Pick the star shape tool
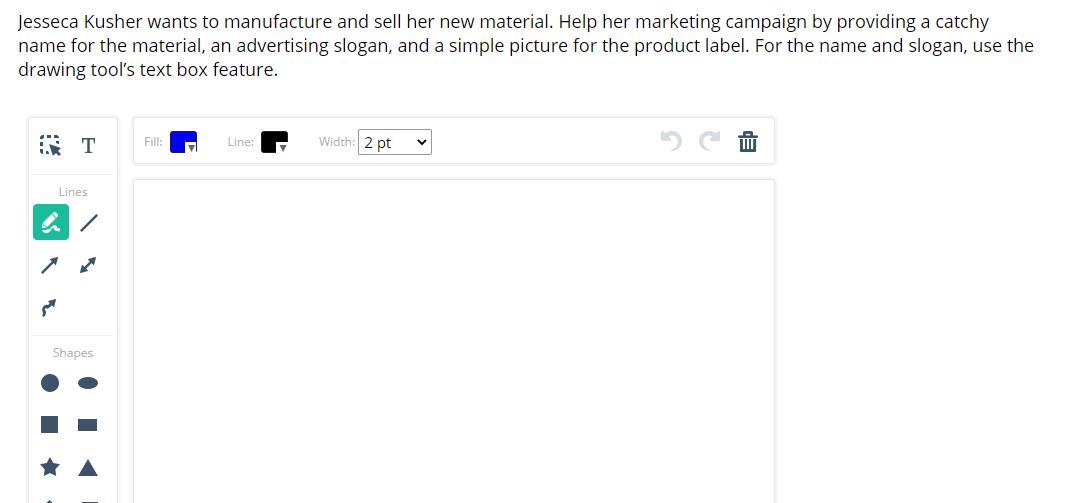This screenshot has height=503, width=1069. [x=49, y=467]
